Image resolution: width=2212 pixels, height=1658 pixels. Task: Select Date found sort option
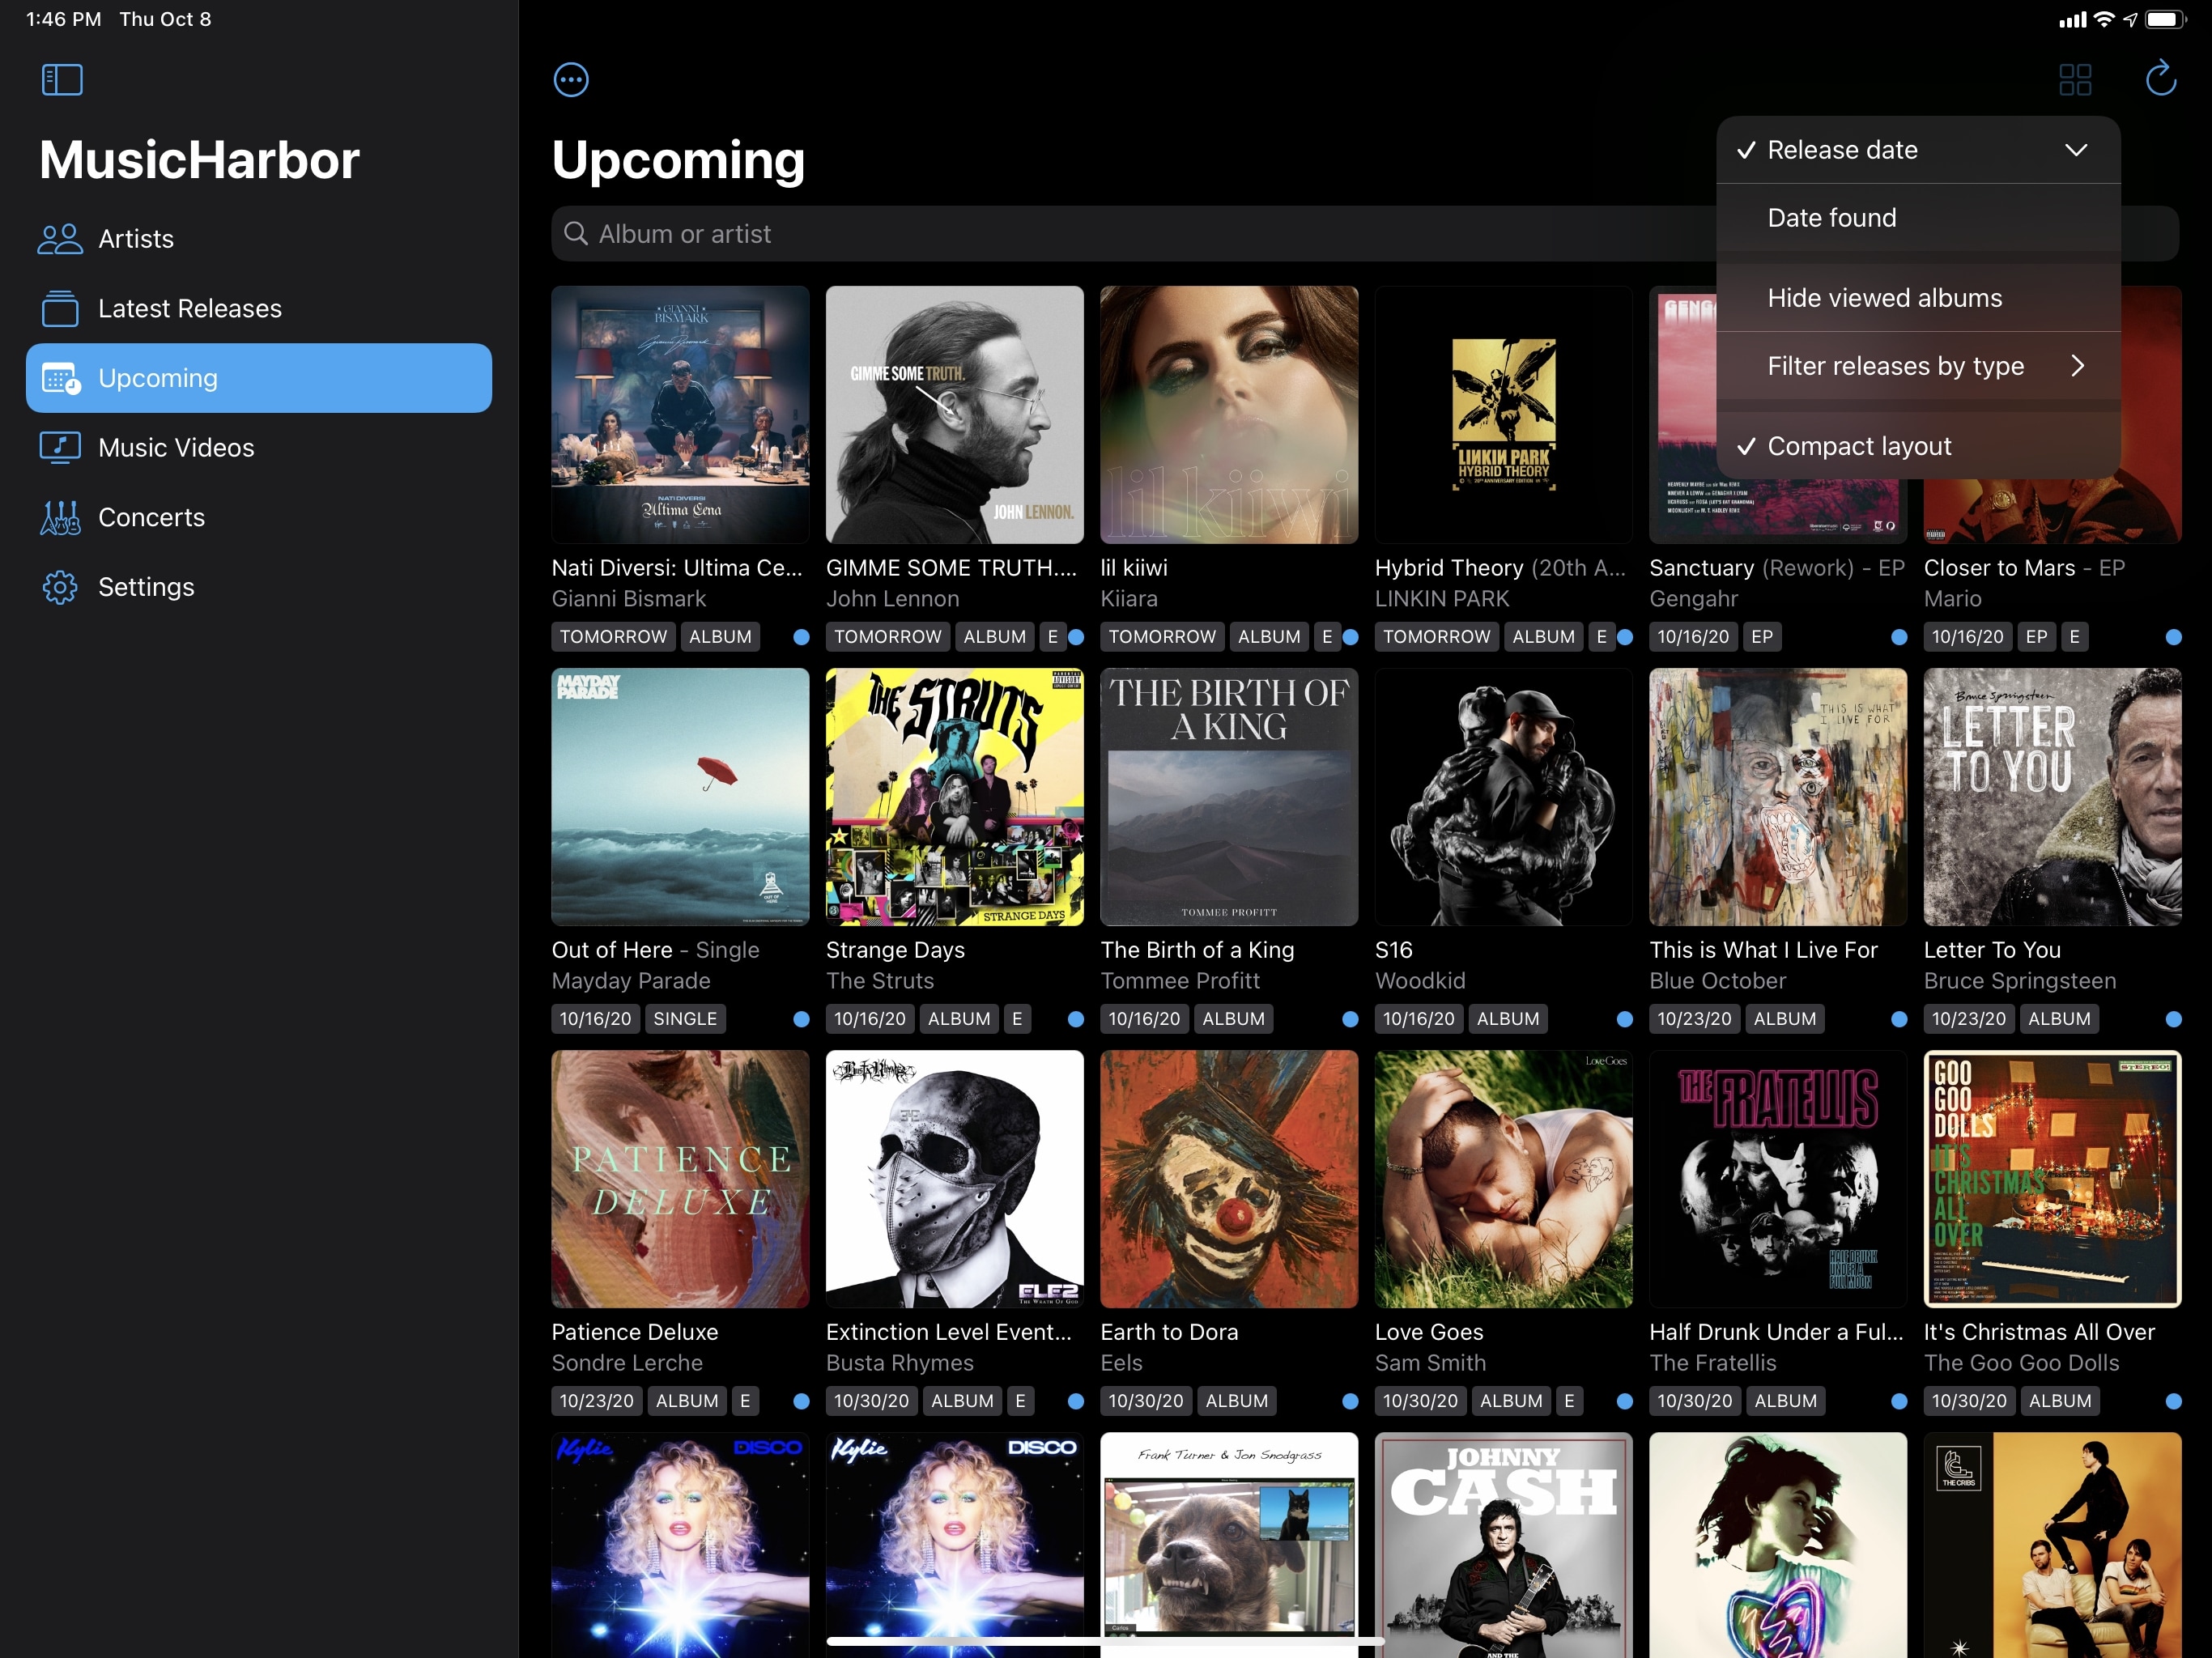click(1918, 218)
